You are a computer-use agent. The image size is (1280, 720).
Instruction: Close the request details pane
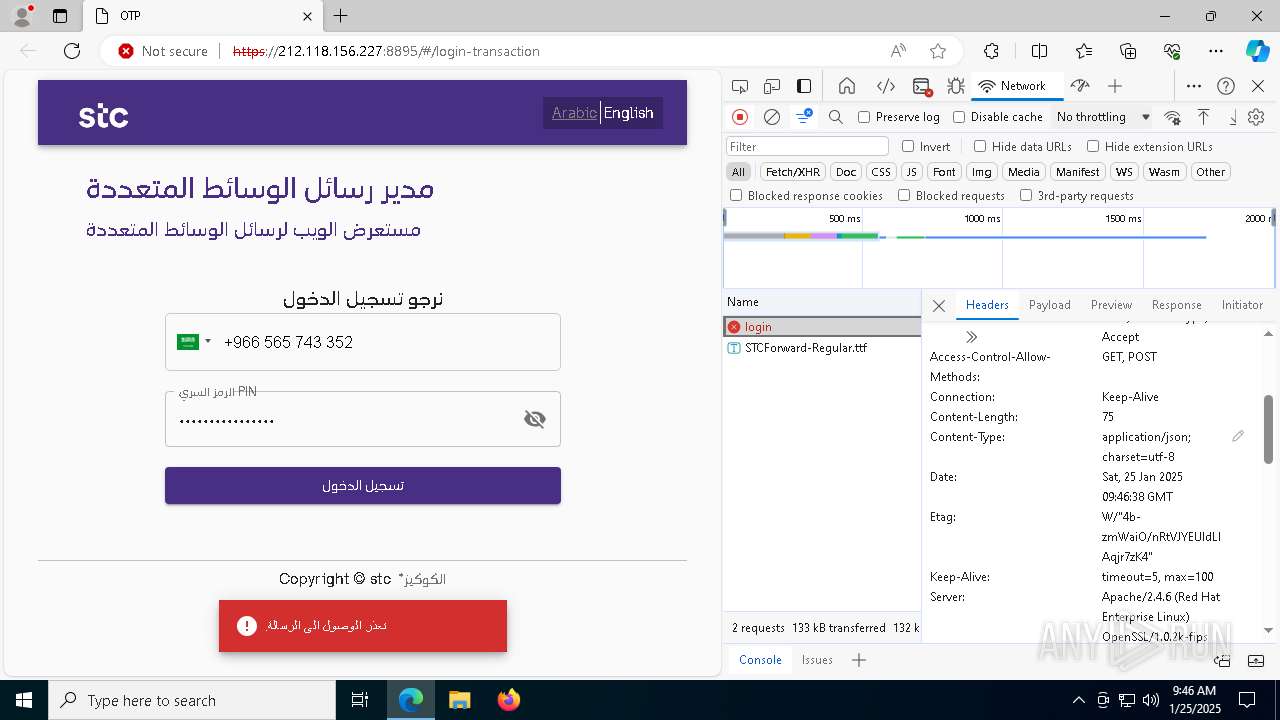(938, 306)
